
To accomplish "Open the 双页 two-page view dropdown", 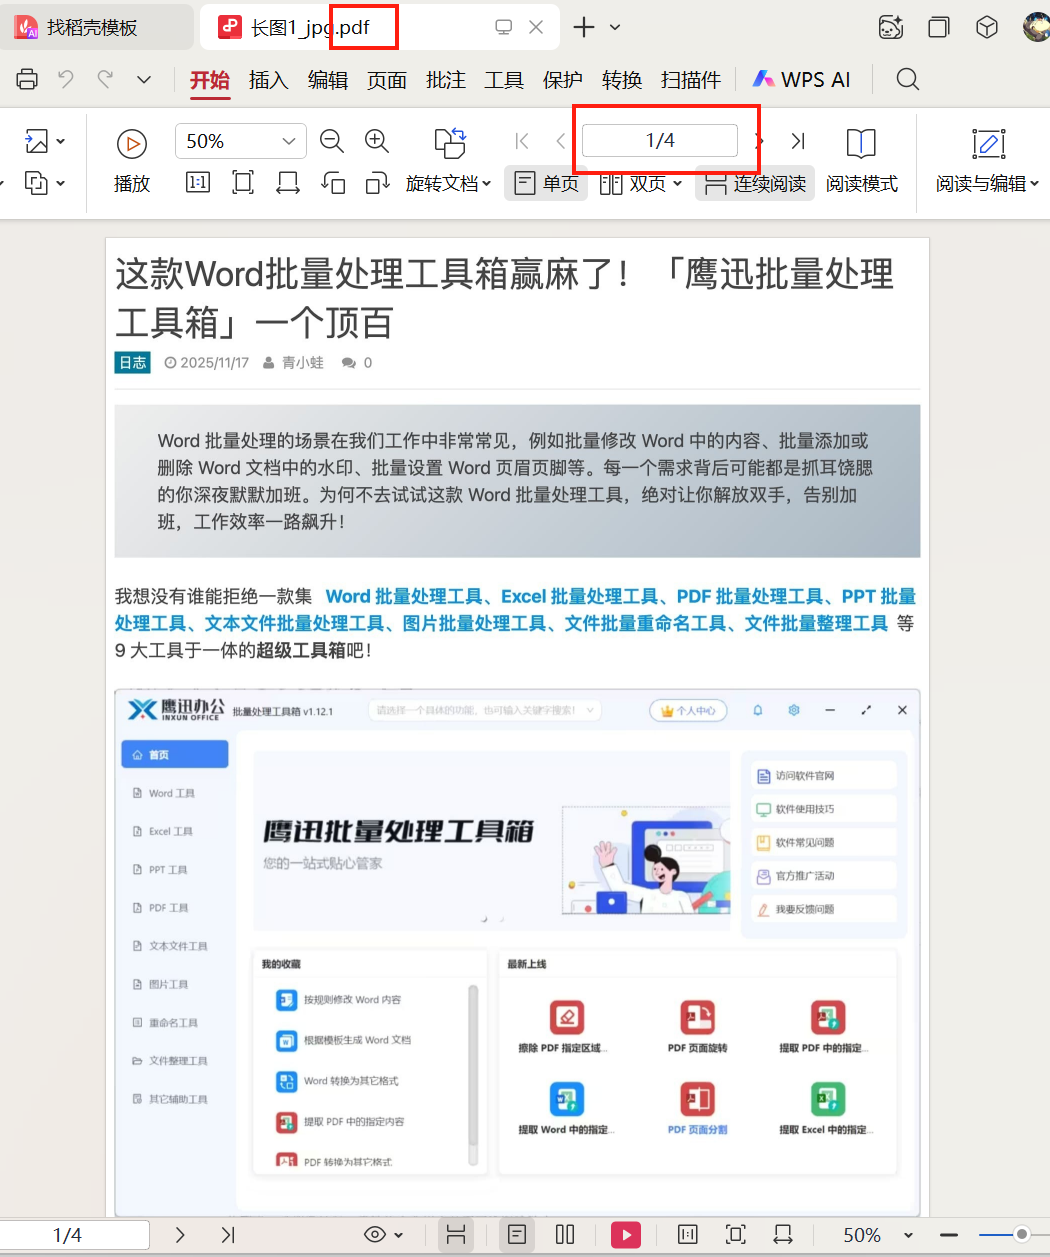I will click(x=641, y=182).
